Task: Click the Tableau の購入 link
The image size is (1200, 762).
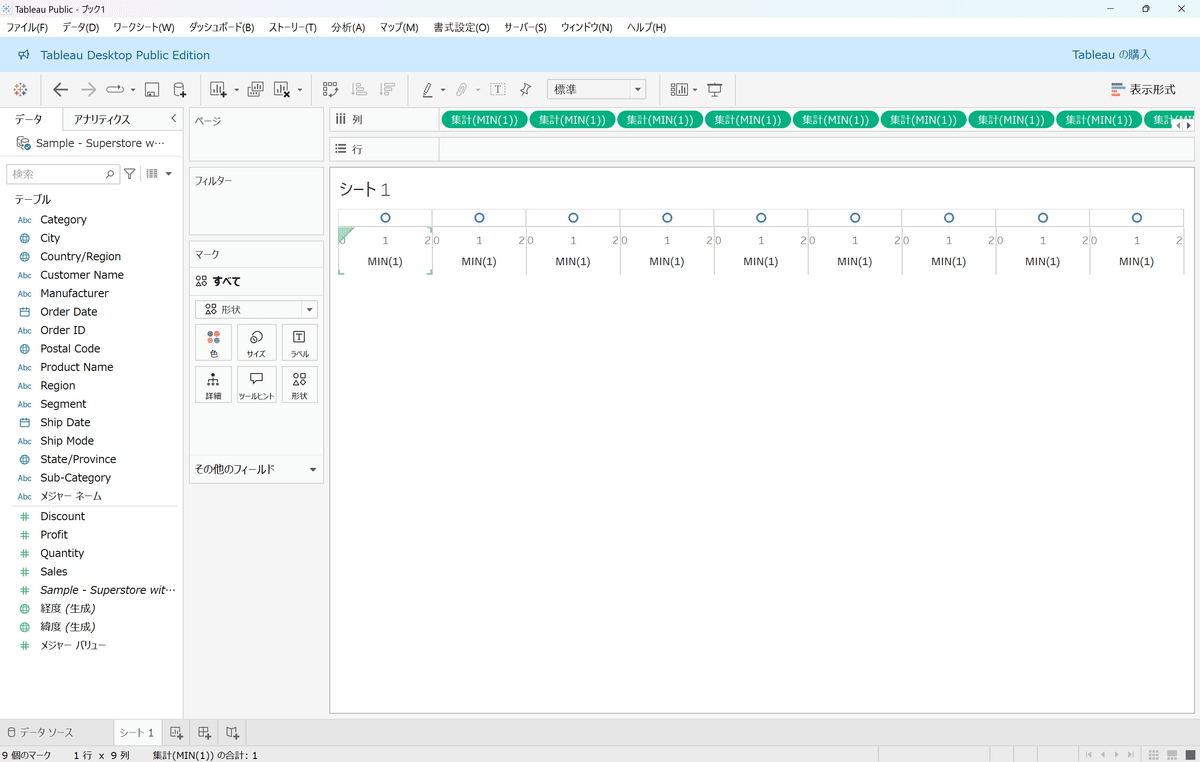Action: click(1111, 55)
